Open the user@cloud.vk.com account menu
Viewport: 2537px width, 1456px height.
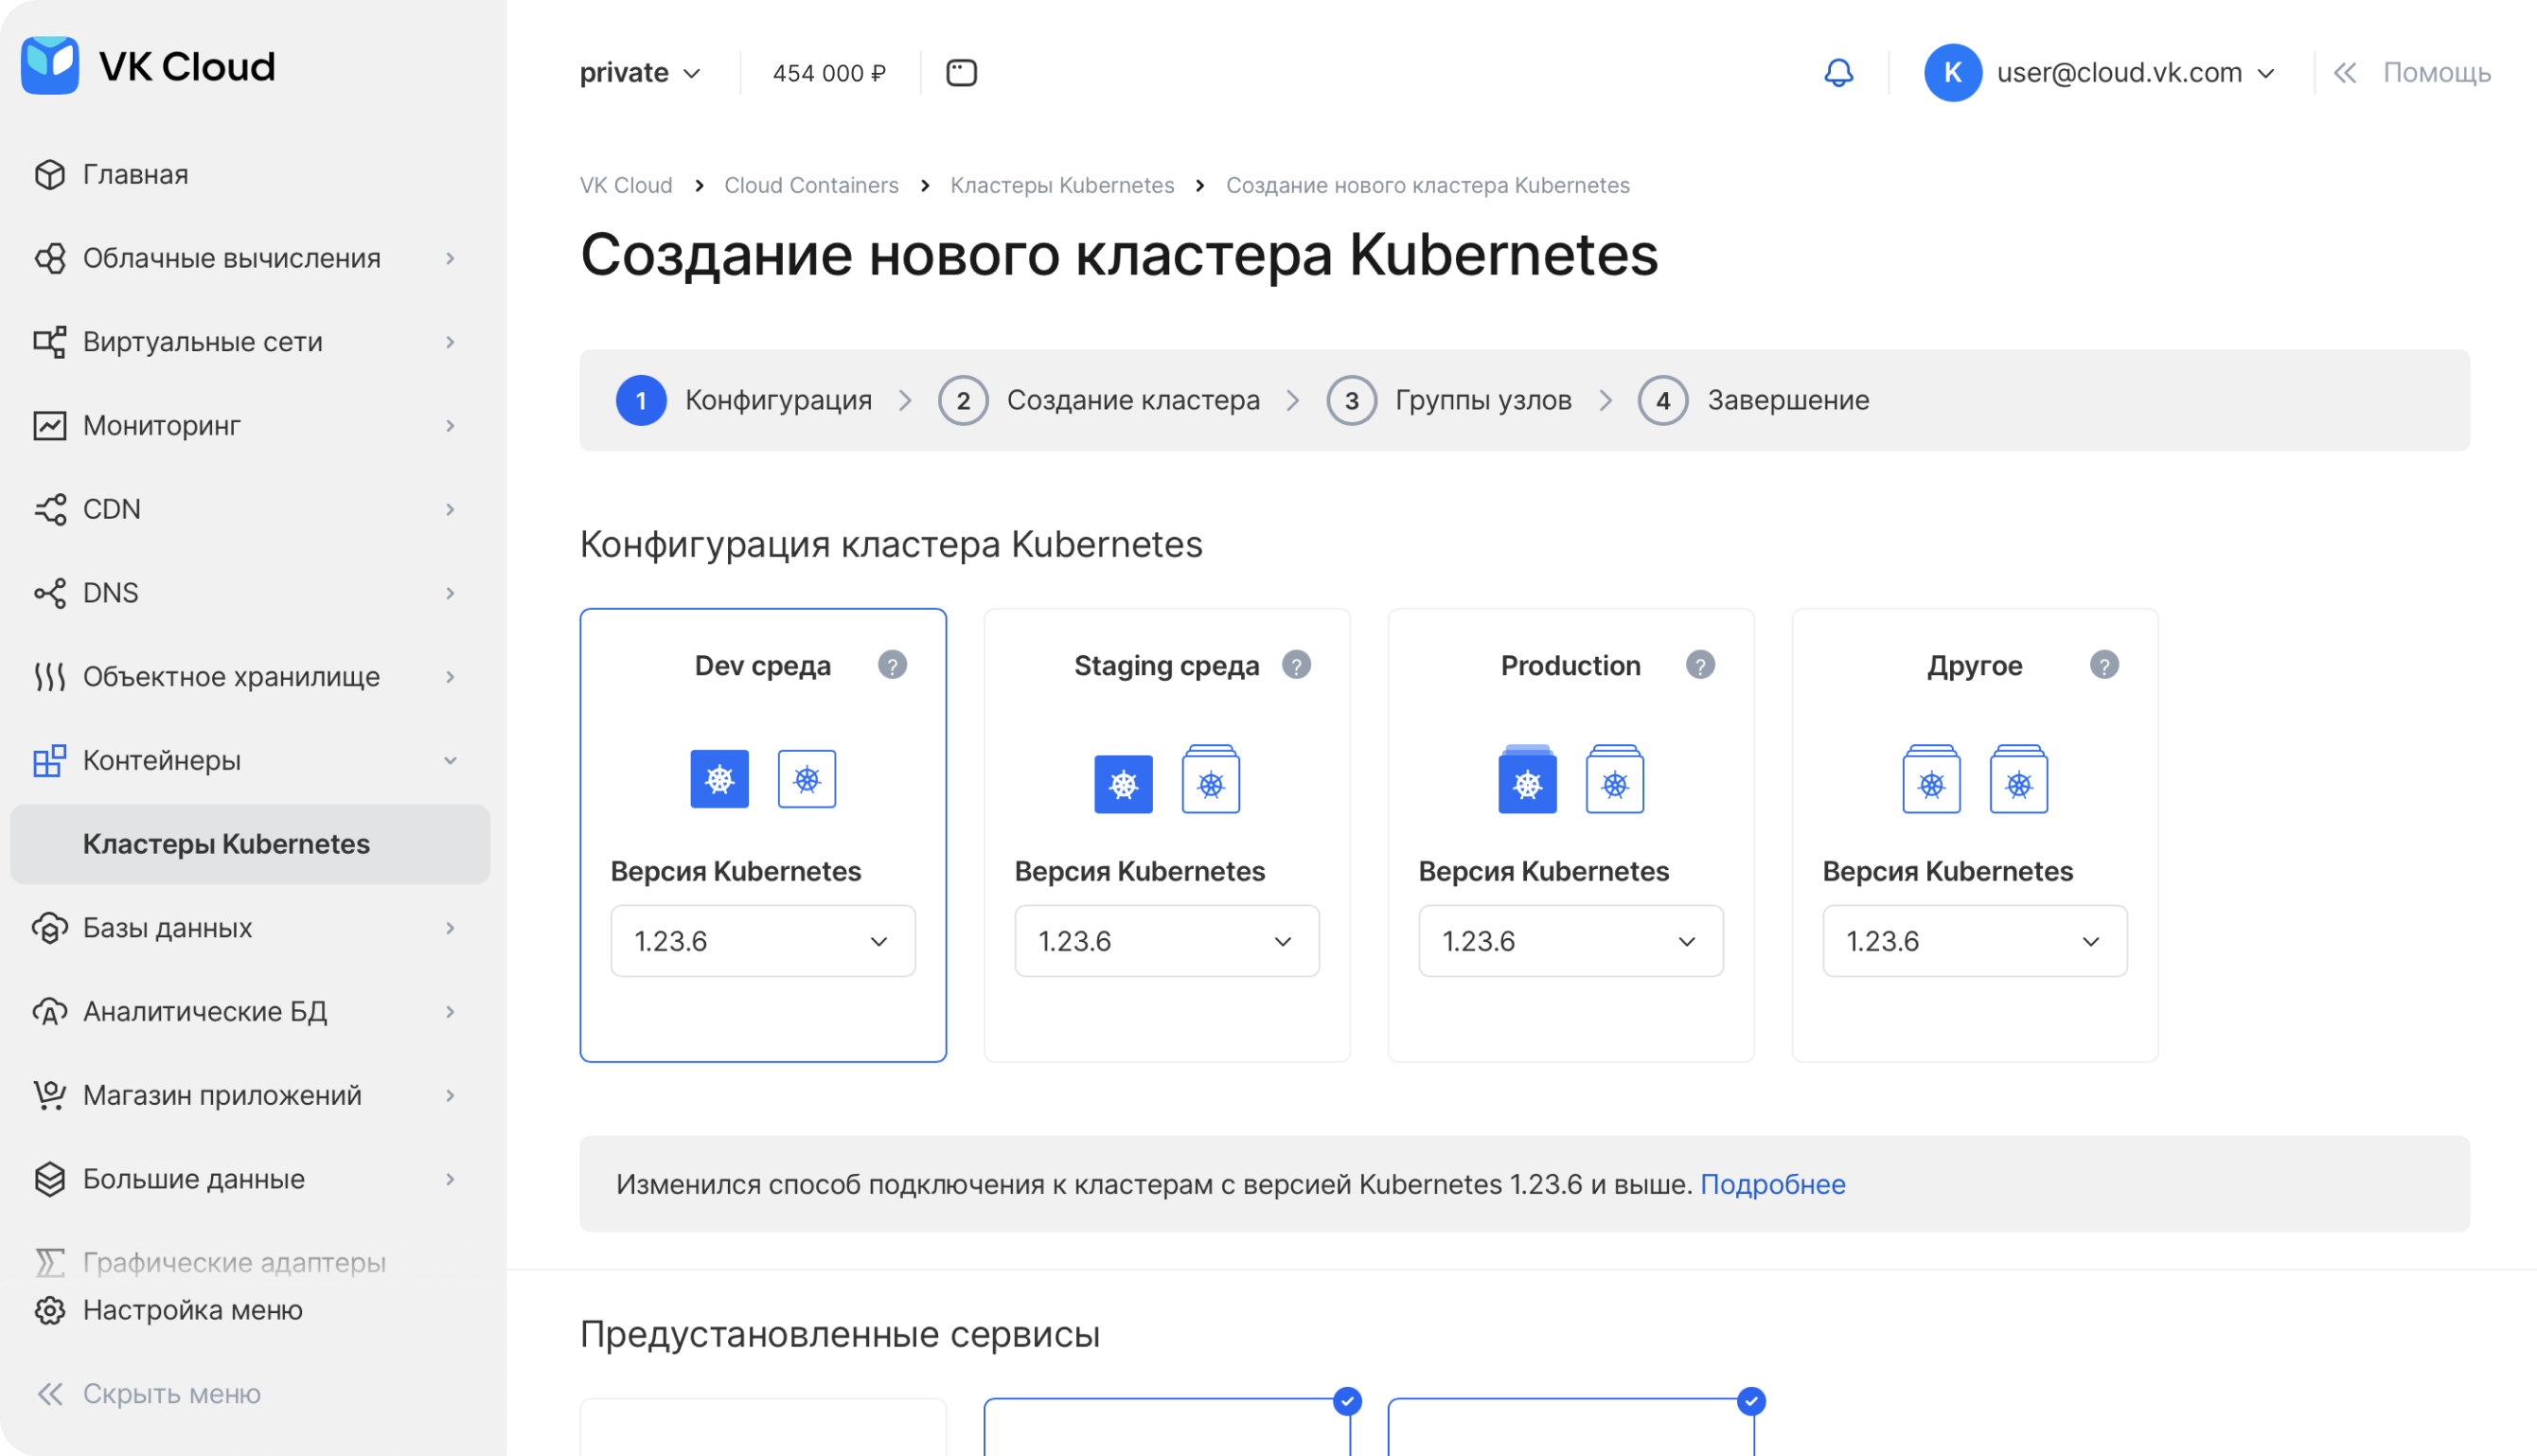click(x=2136, y=73)
